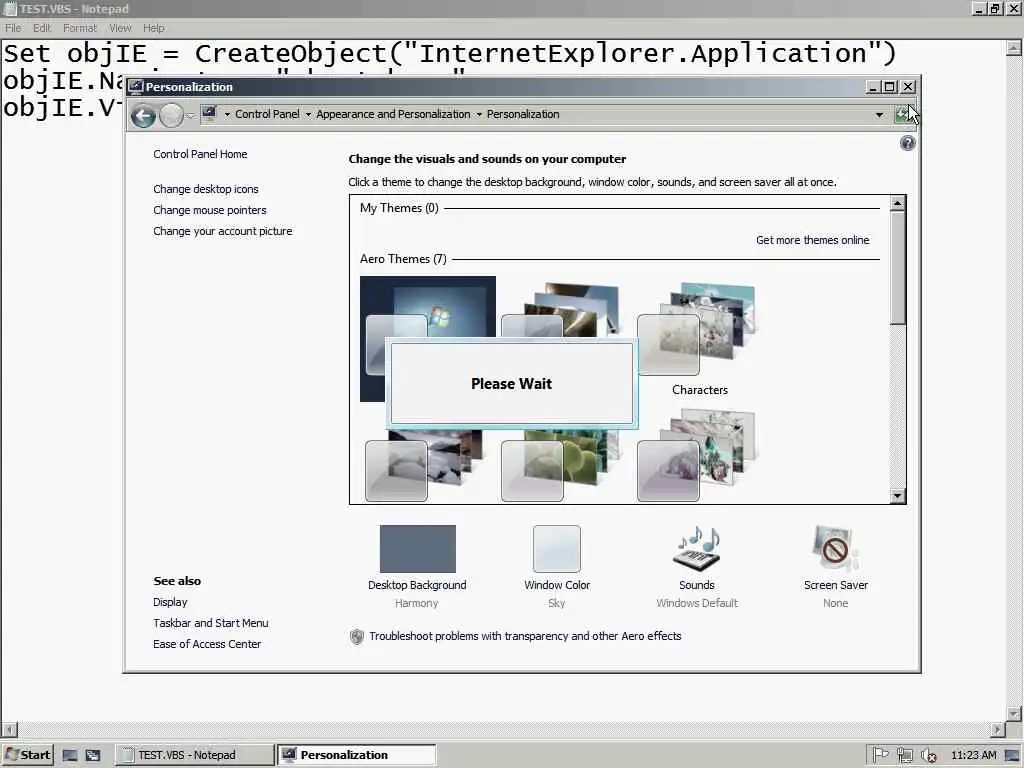Click the Aero troubleshooter shield icon

357,637
